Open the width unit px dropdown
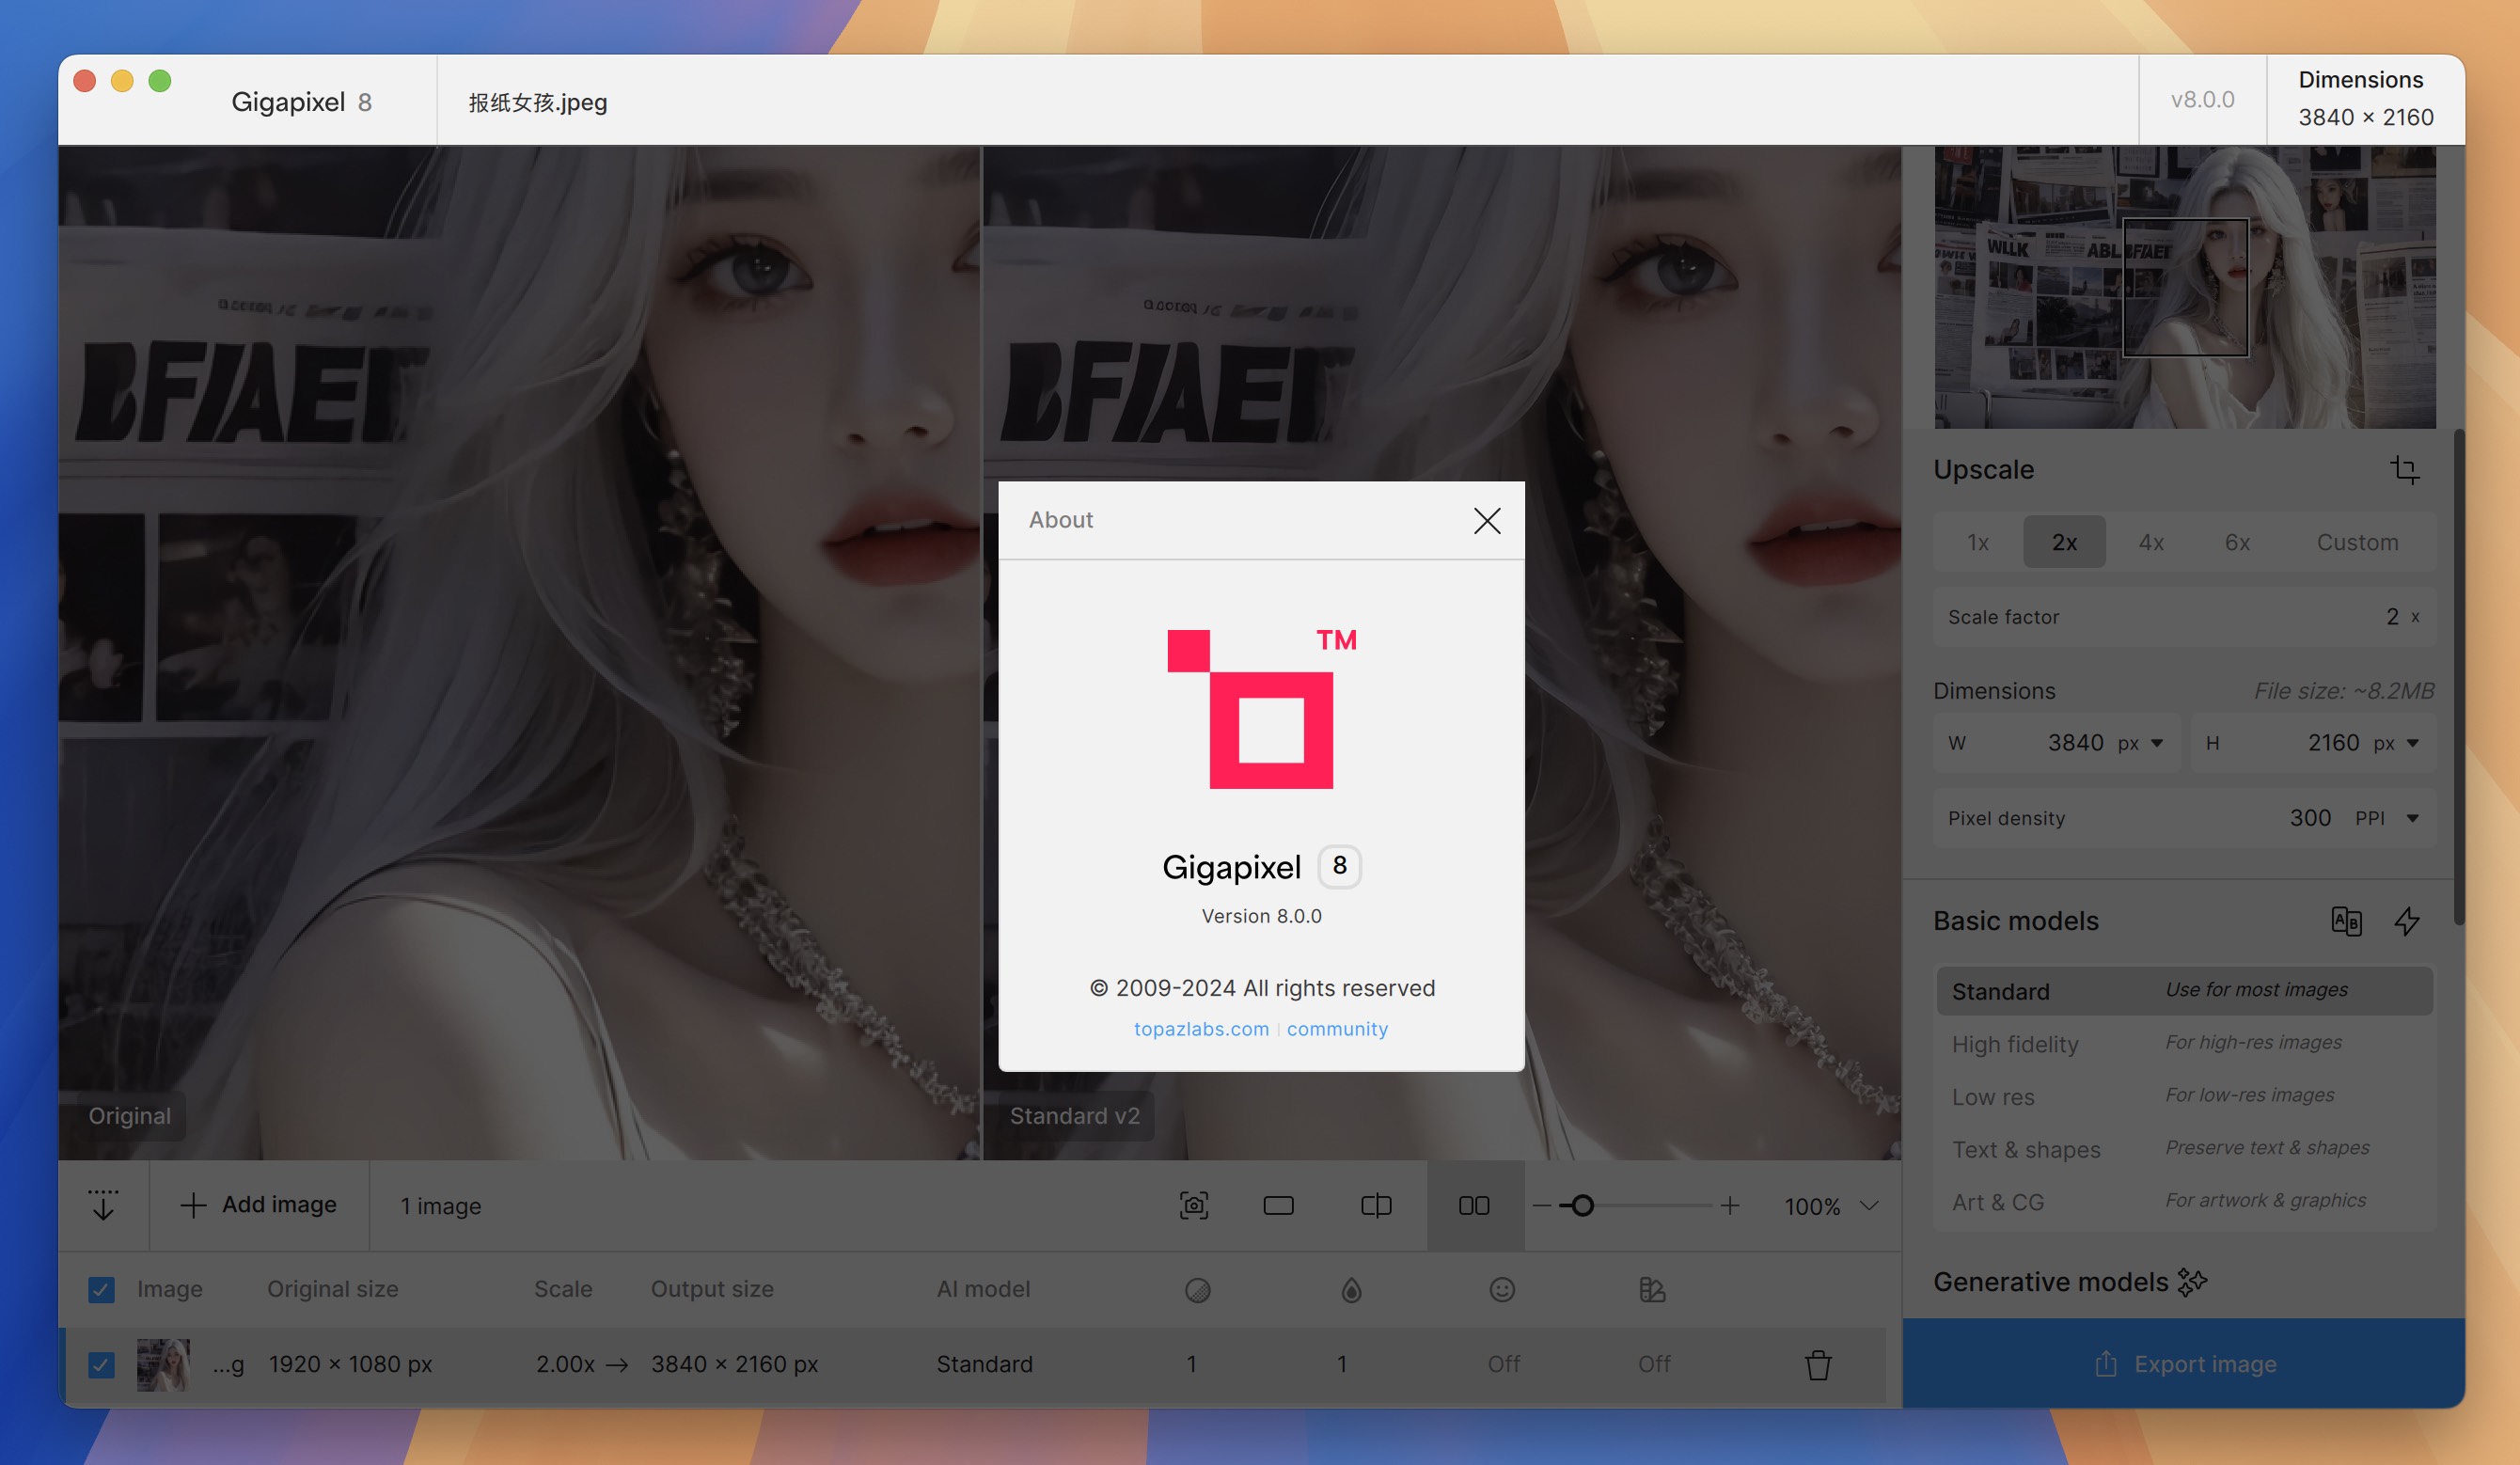Image resolution: width=2520 pixels, height=1465 pixels. tap(2141, 743)
